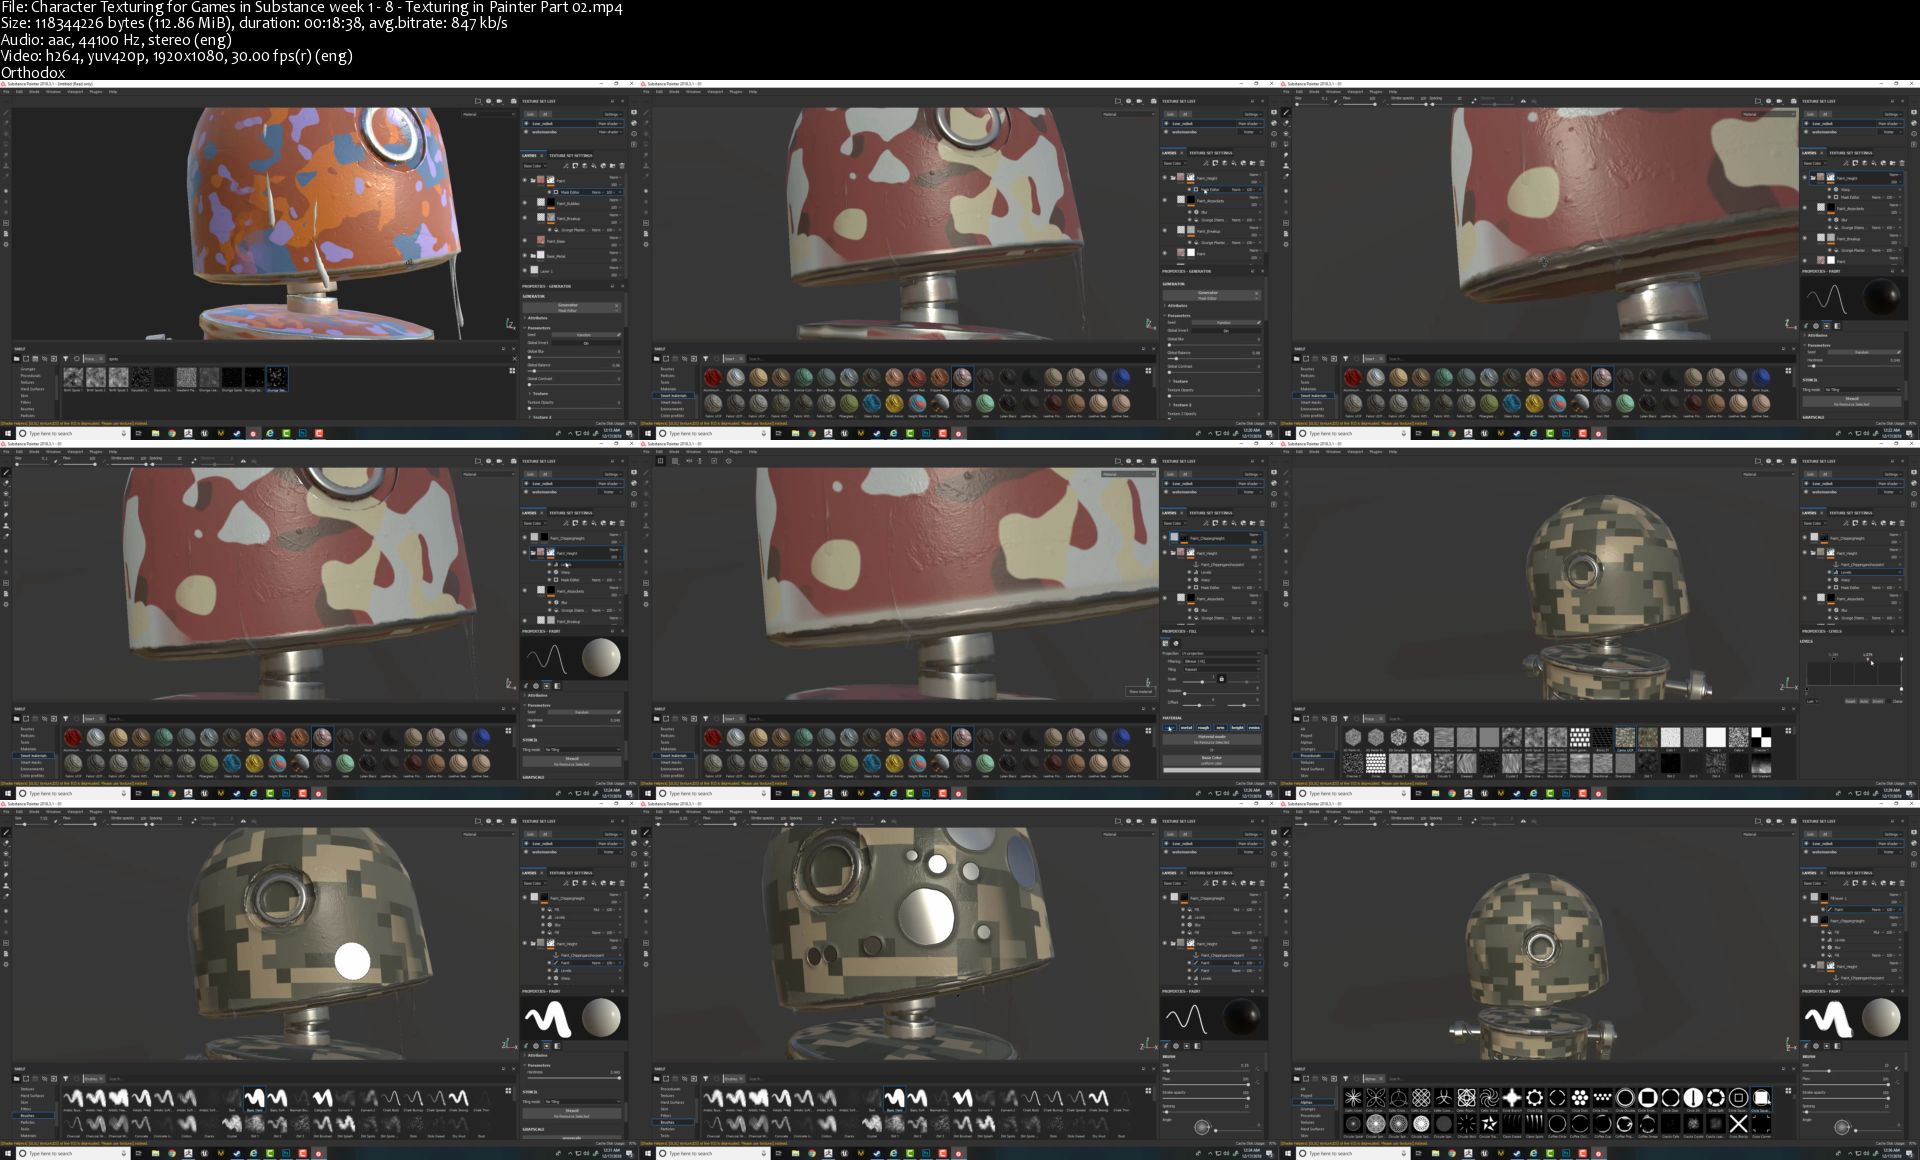Screen dimensions: 1920x1160
Task: Orange camo frame: click the Layers trash delete icon
Action: point(622,166)
